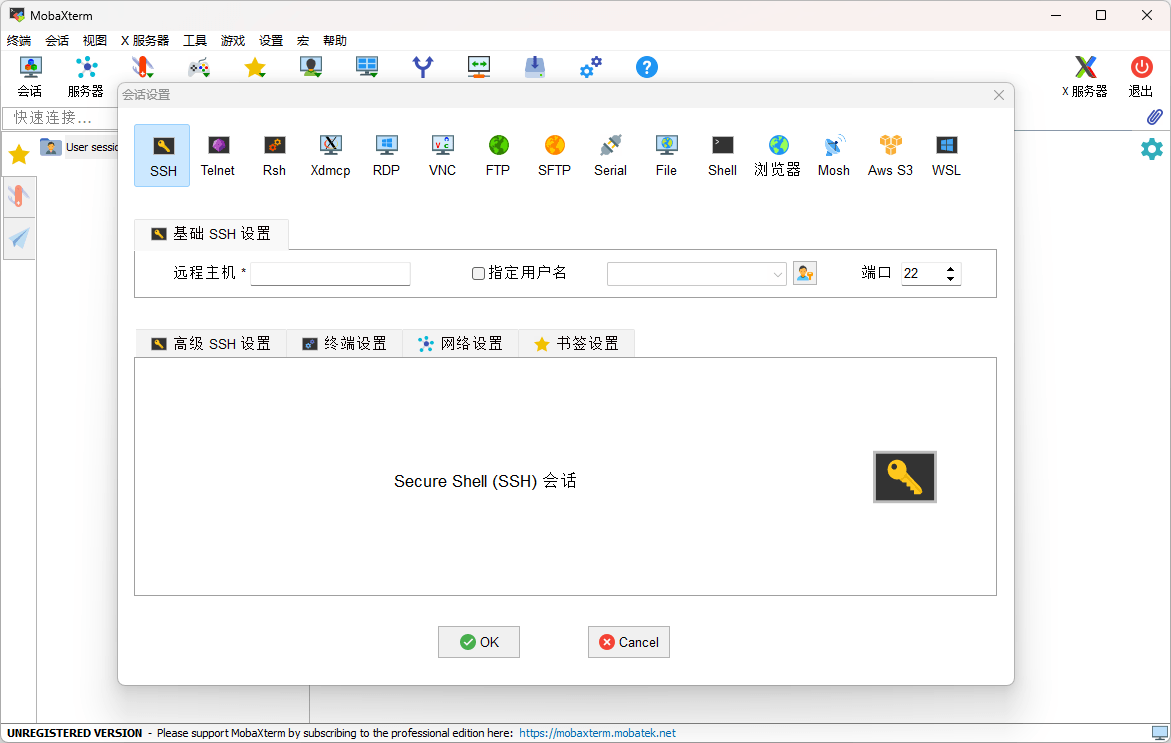Open the 终端设置 tab
Viewport: 1171px width, 743px height.
pos(344,343)
